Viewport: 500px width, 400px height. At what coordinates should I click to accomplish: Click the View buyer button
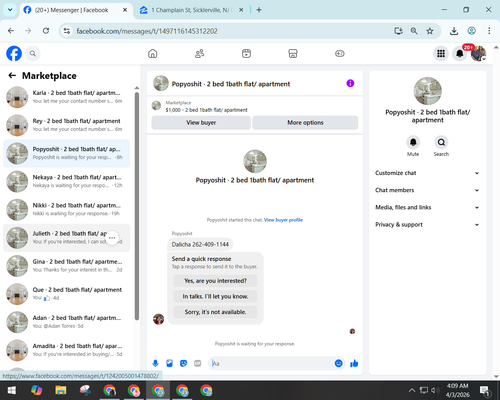(201, 123)
